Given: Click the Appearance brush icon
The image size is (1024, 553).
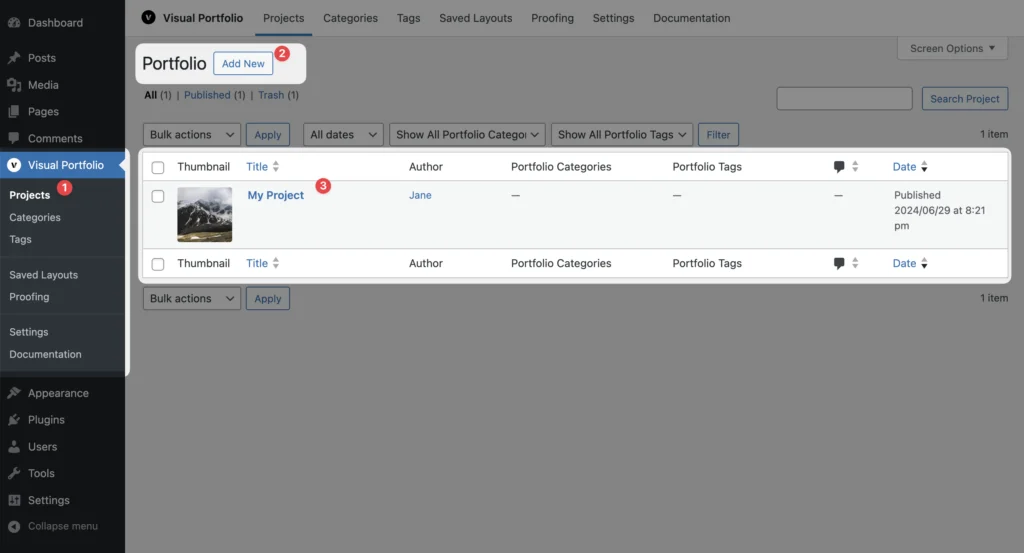Looking at the screenshot, I should pos(14,393).
